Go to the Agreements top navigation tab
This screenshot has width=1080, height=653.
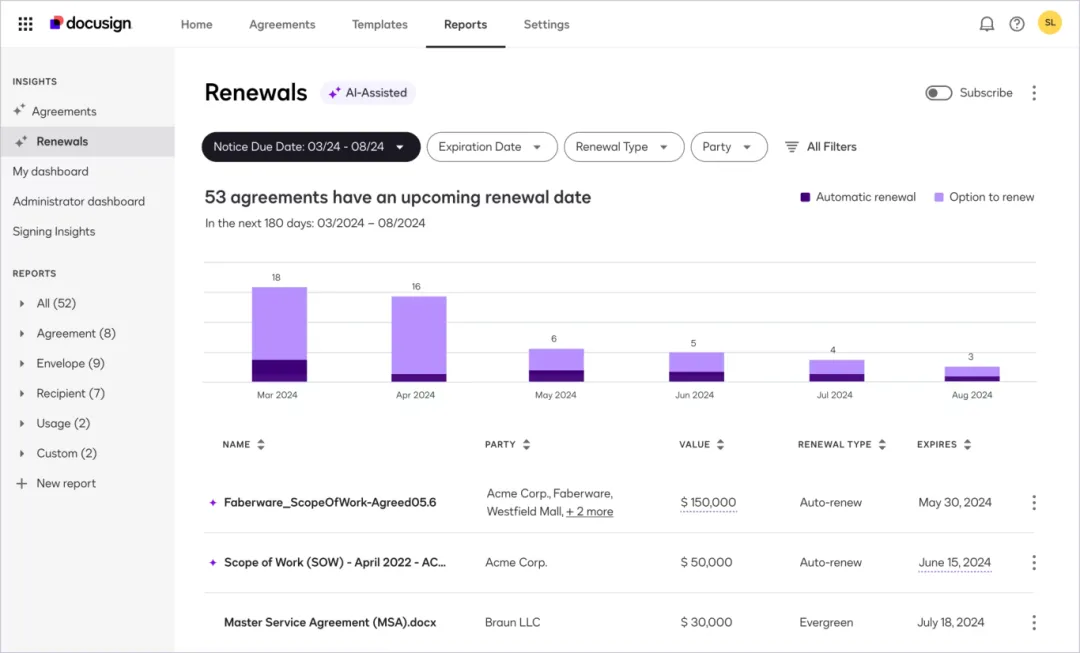[282, 25]
